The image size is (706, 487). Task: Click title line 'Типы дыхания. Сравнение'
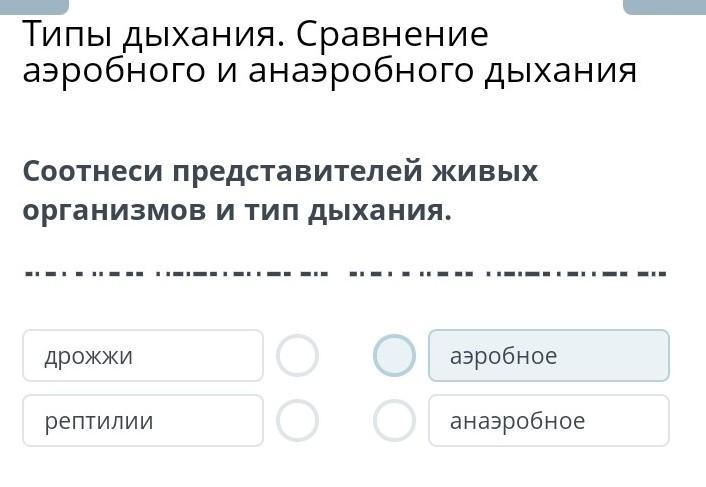pyautogui.click(x=256, y=35)
